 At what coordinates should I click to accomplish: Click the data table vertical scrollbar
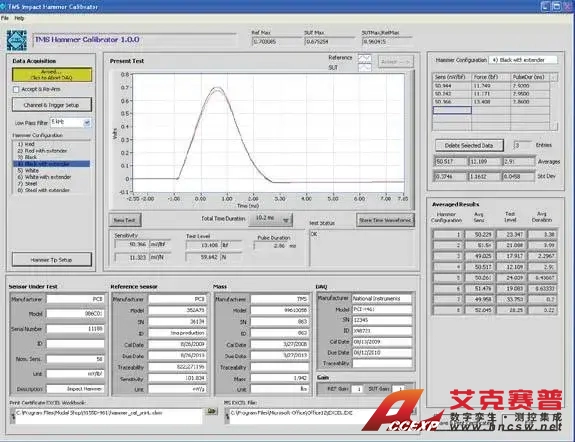click(554, 102)
